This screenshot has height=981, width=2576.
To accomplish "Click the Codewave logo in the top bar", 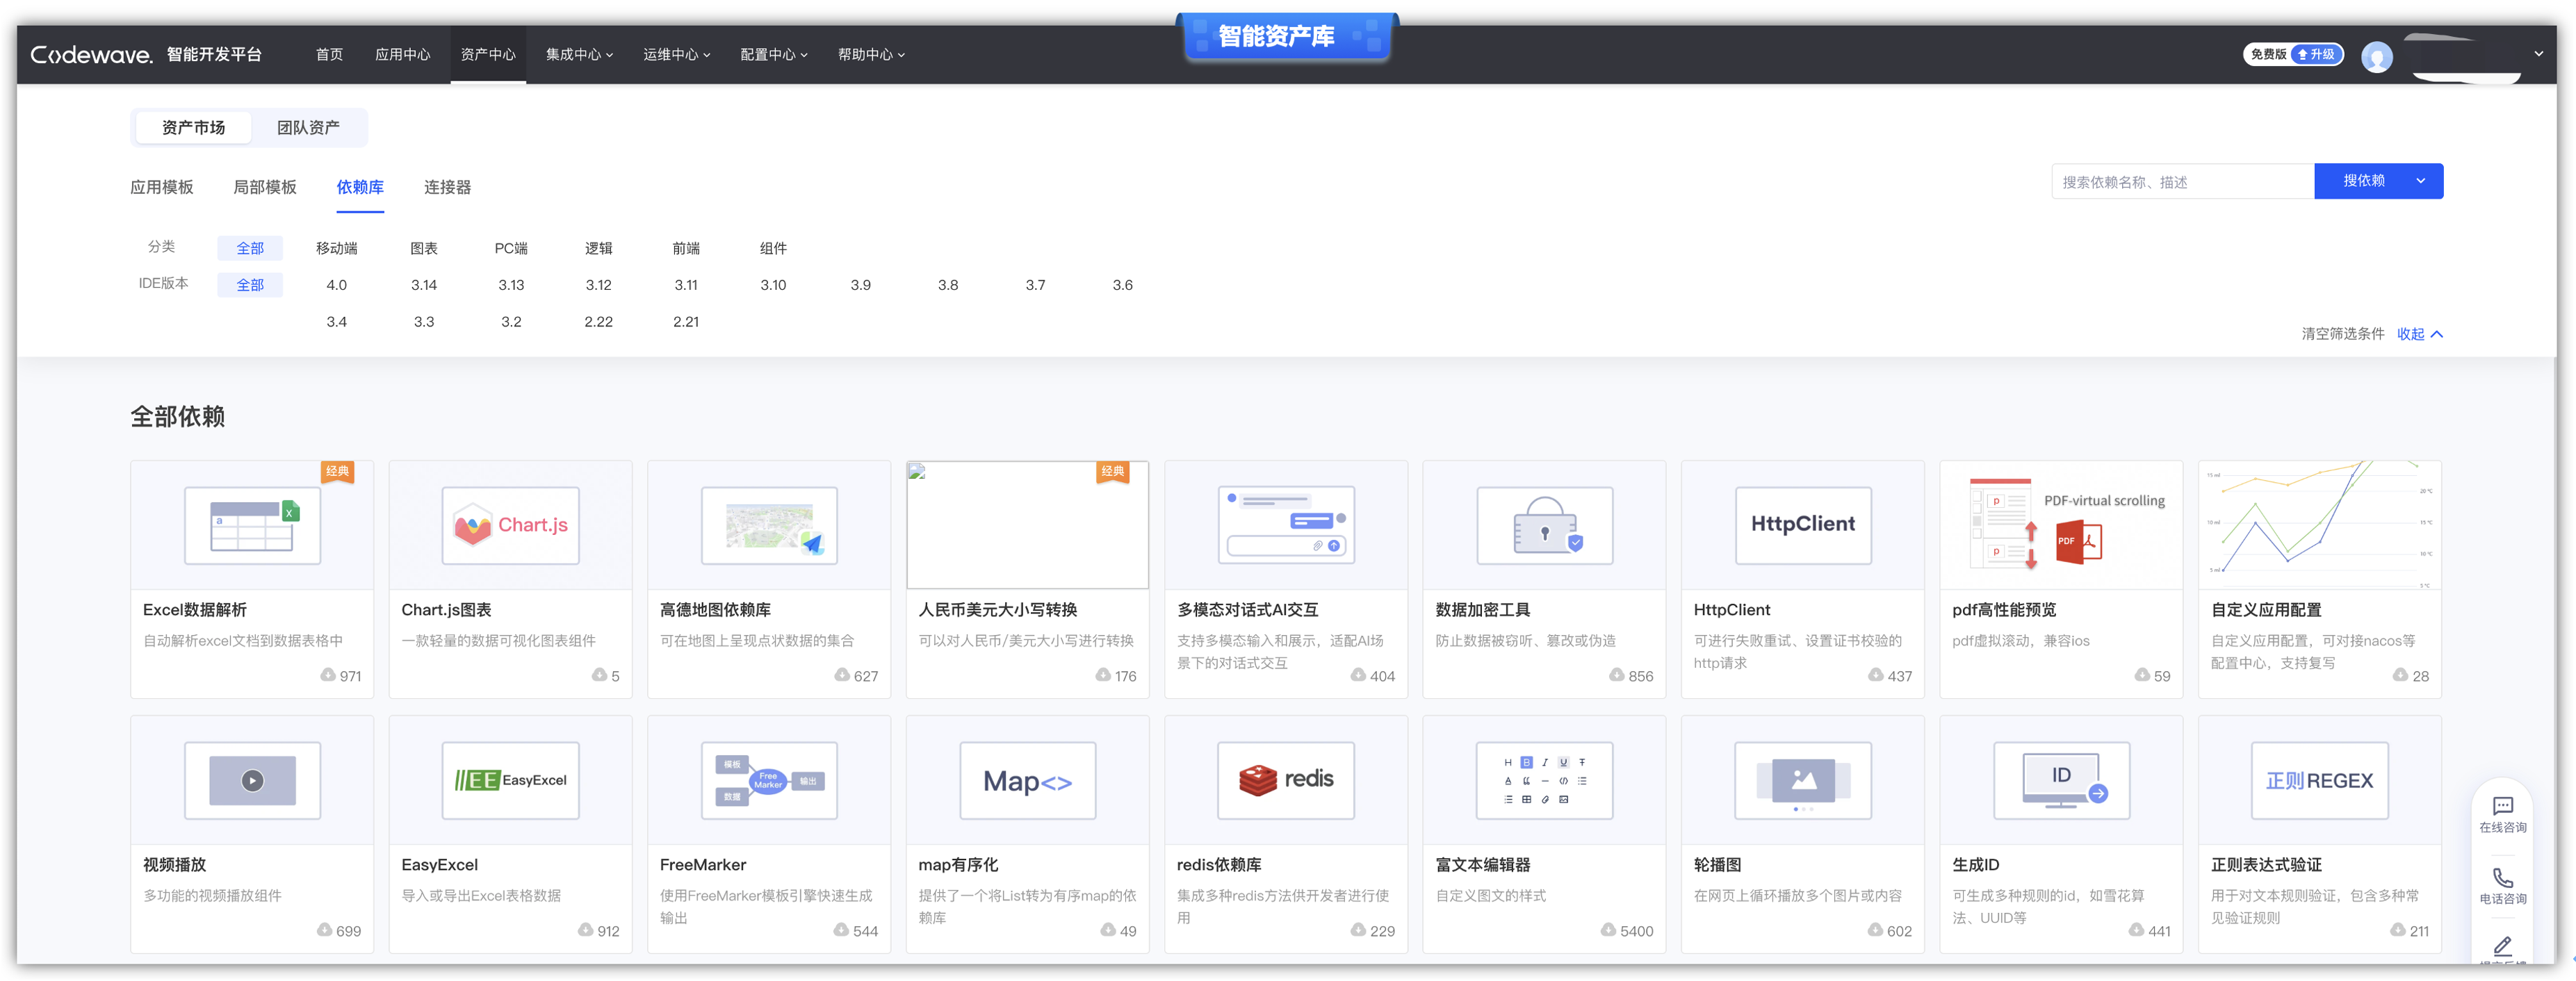I will pyautogui.click(x=91, y=54).
